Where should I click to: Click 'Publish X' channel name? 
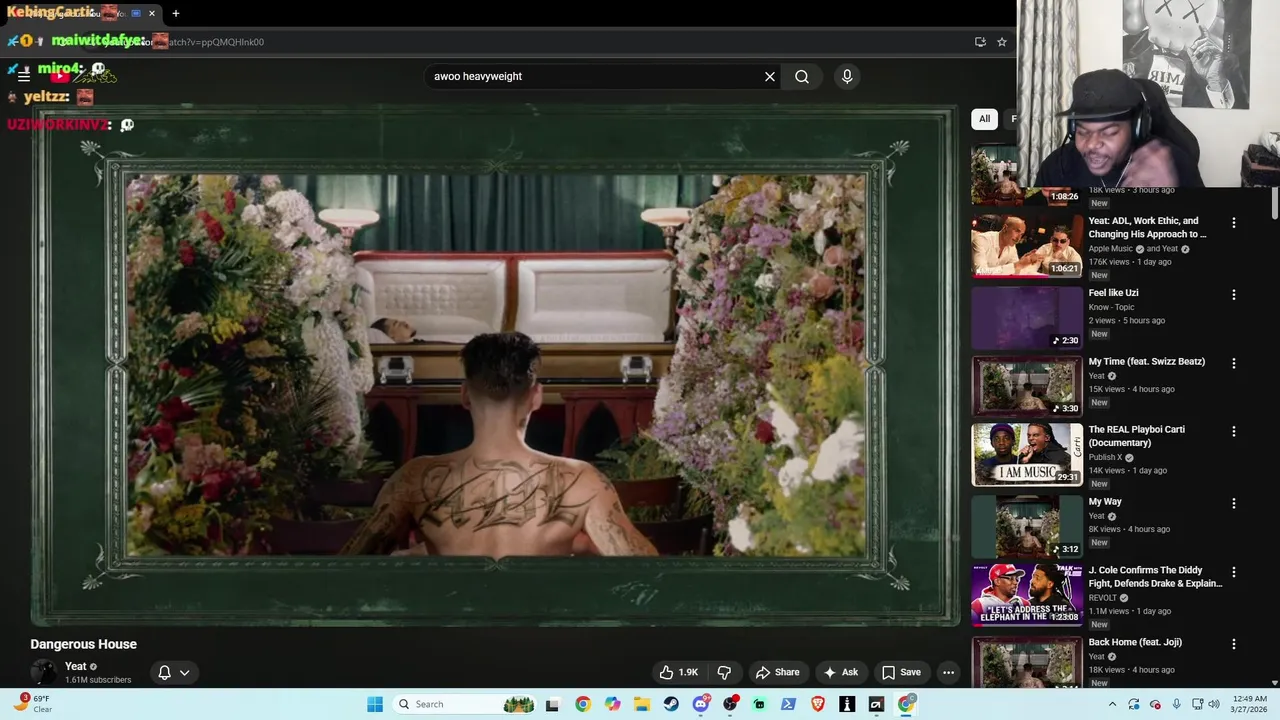pyautogui.click(x=1105, y=457)
